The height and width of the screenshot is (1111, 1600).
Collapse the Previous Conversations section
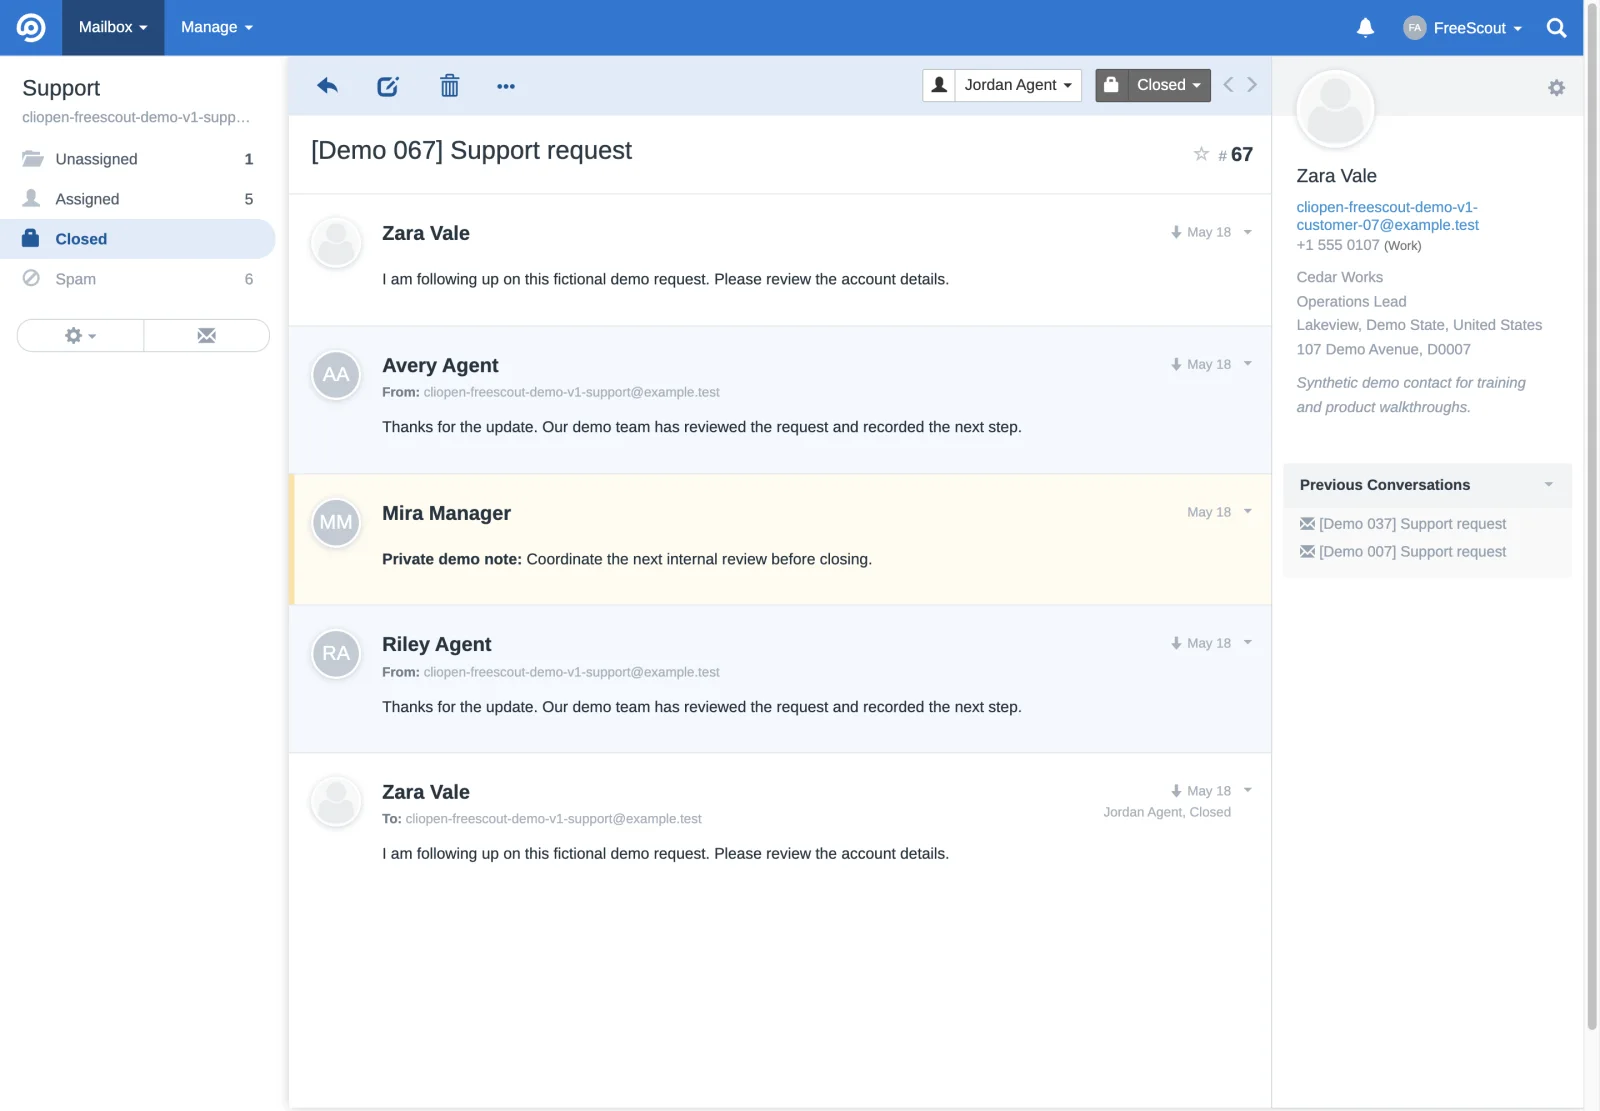[1427, 485]
